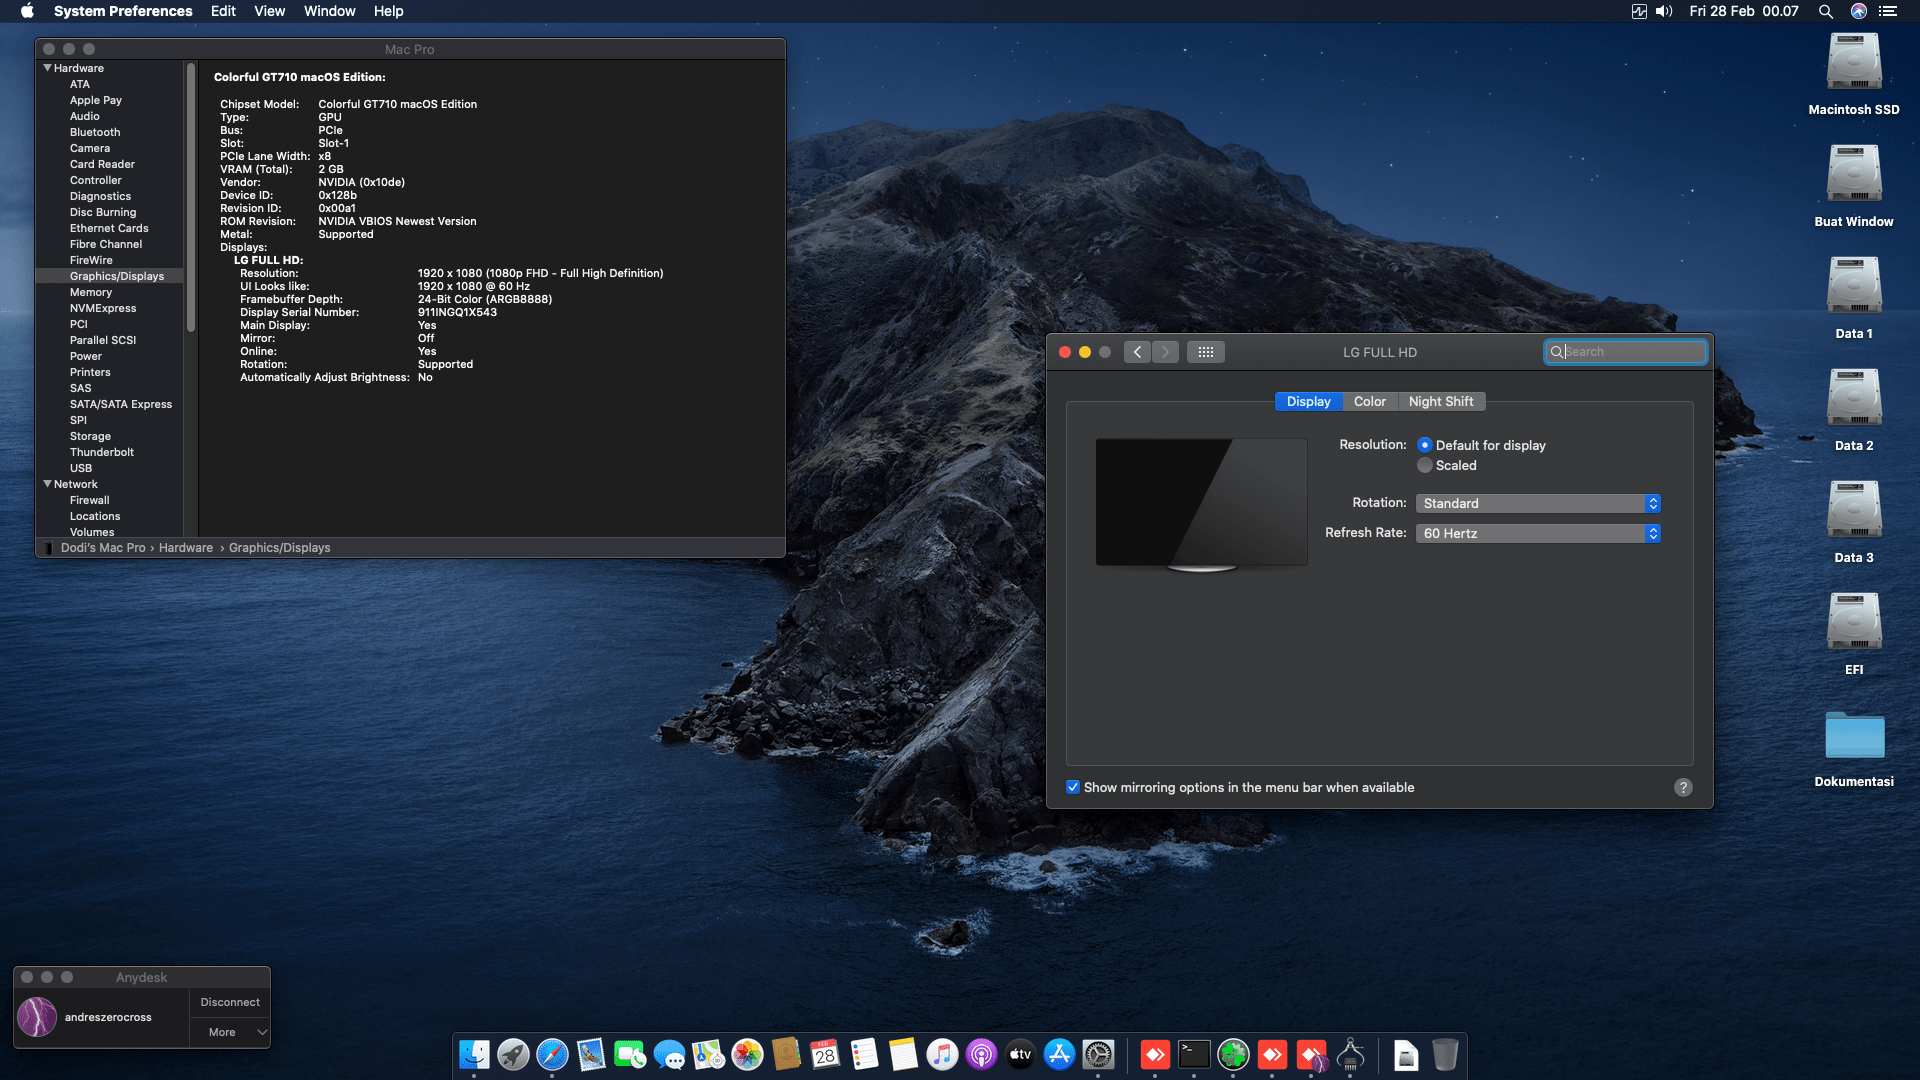
Task: Open Terminal from the Dock
Action: click(x=1194, y=1054)
